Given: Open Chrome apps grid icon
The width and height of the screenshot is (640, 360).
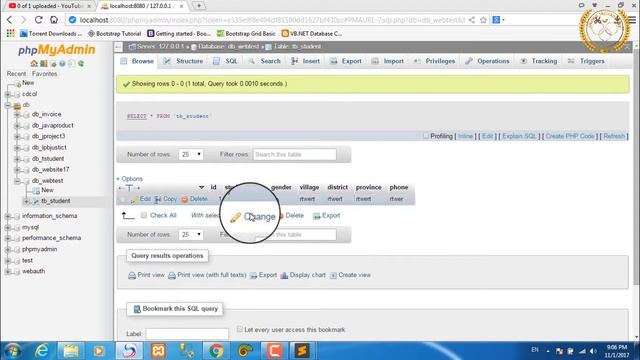Looking at the screenshot, I should click(x=11, y=33).
